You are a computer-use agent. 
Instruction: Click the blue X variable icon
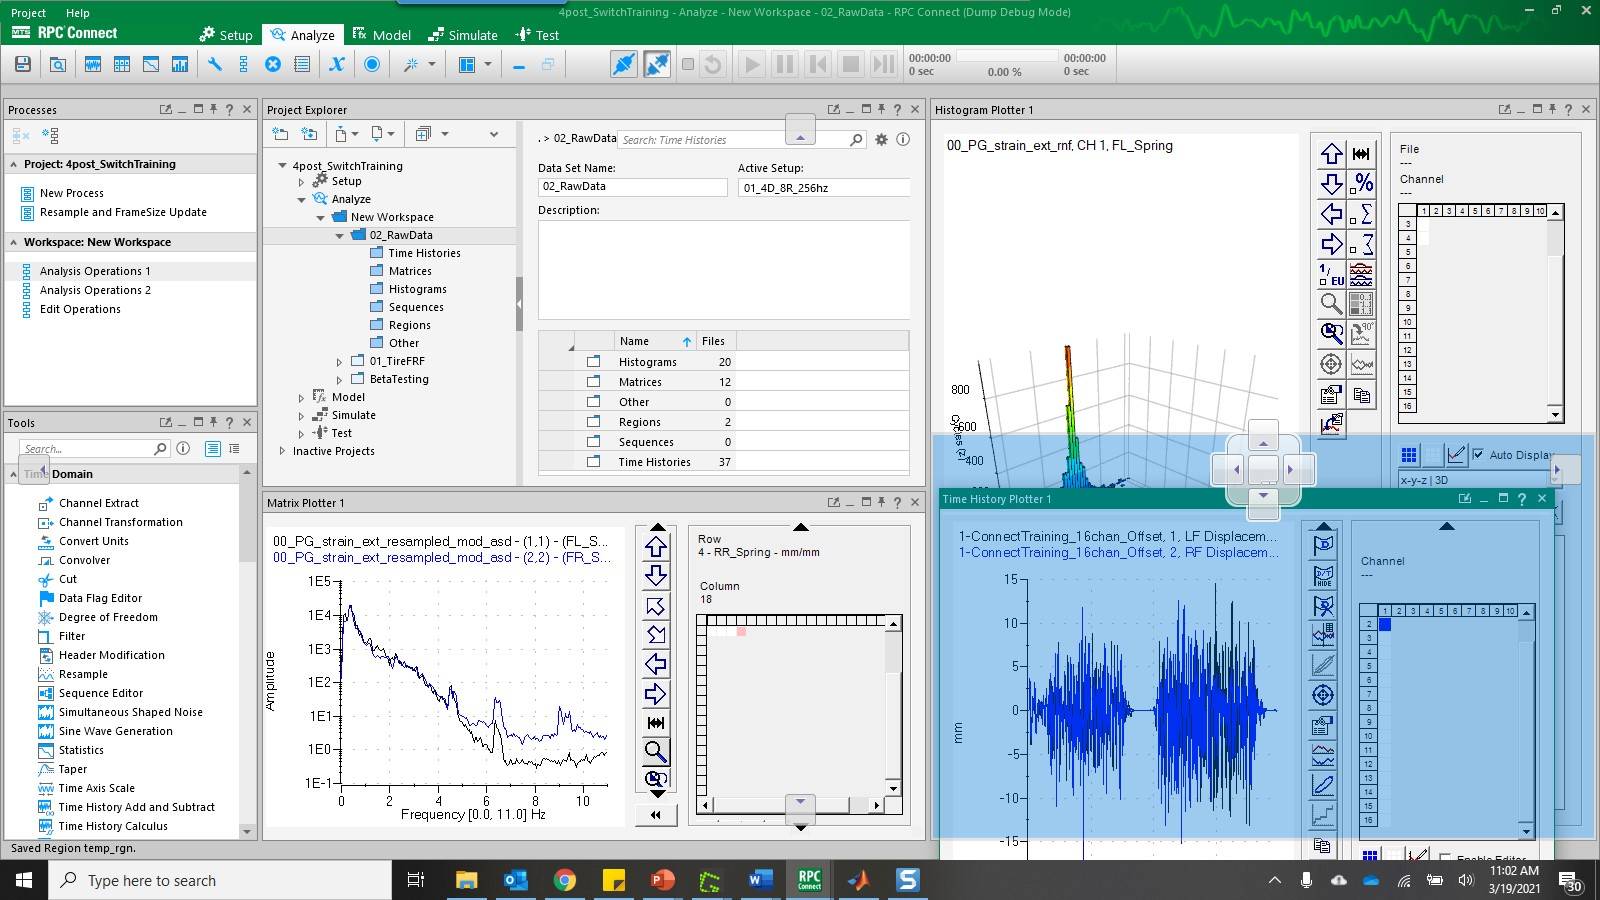click(x=337, y=64)
